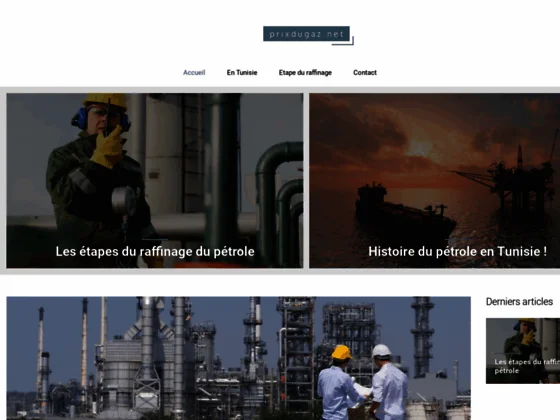Select the 'Derniers articles' heading

coord(519,302)
